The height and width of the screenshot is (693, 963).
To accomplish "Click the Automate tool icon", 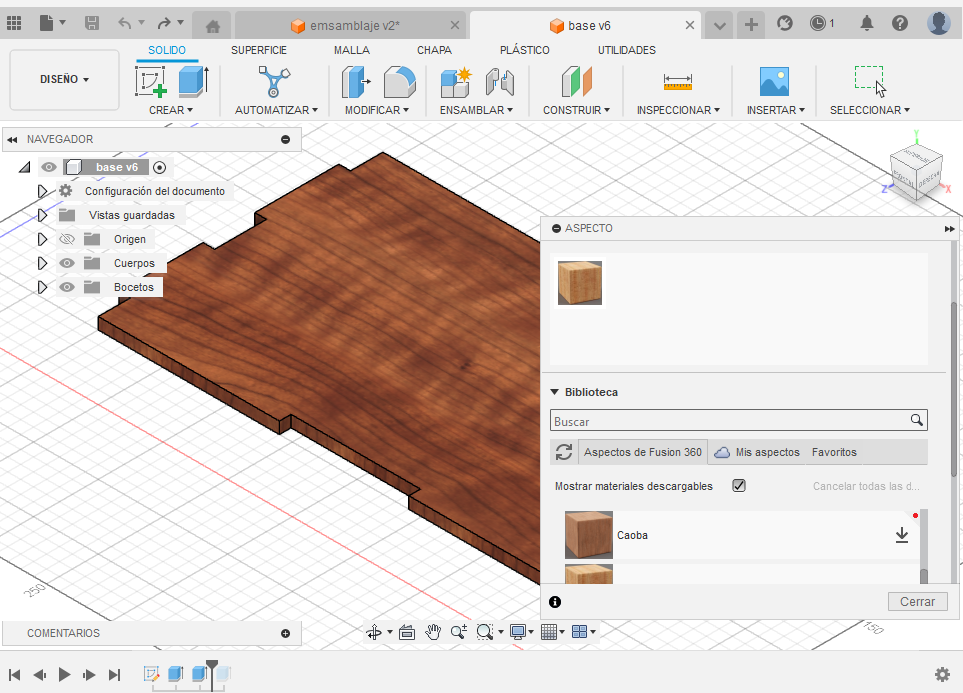I will pyautogui.click(x=275, y=82).
